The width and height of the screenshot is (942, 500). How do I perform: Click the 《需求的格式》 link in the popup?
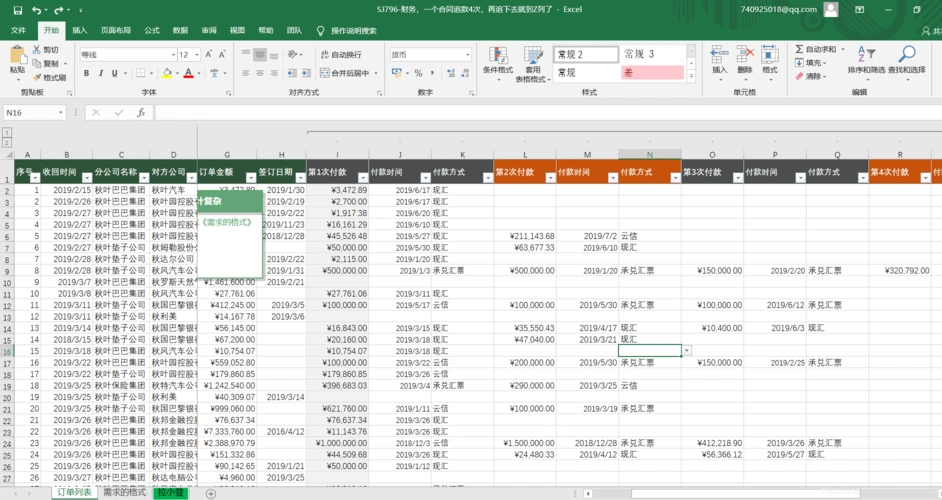point(227,222)
